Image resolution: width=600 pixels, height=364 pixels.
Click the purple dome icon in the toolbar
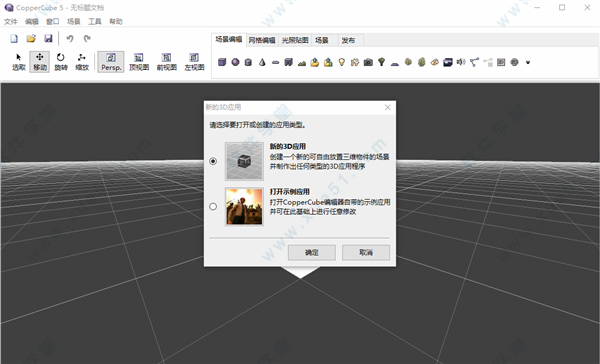pyautogui.click(x=395, y=63)
